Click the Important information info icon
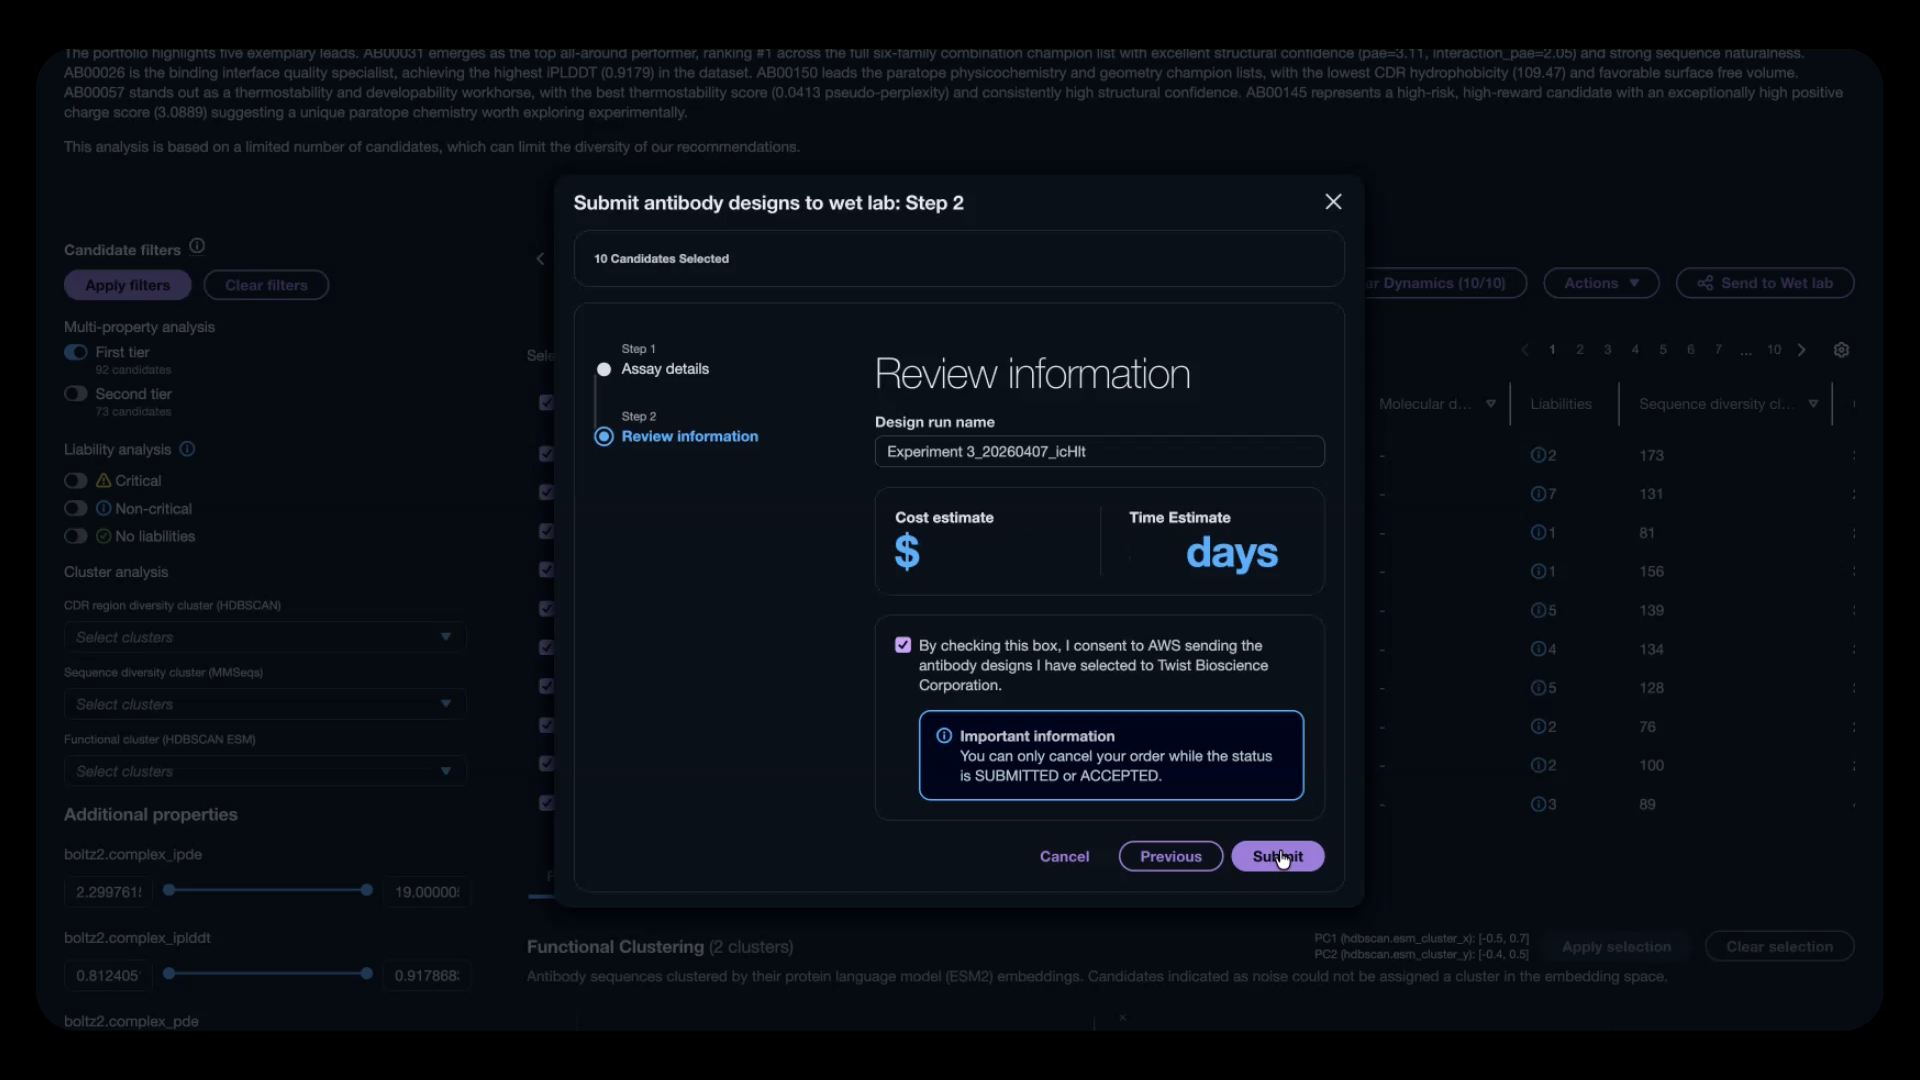 pos(943,736)
